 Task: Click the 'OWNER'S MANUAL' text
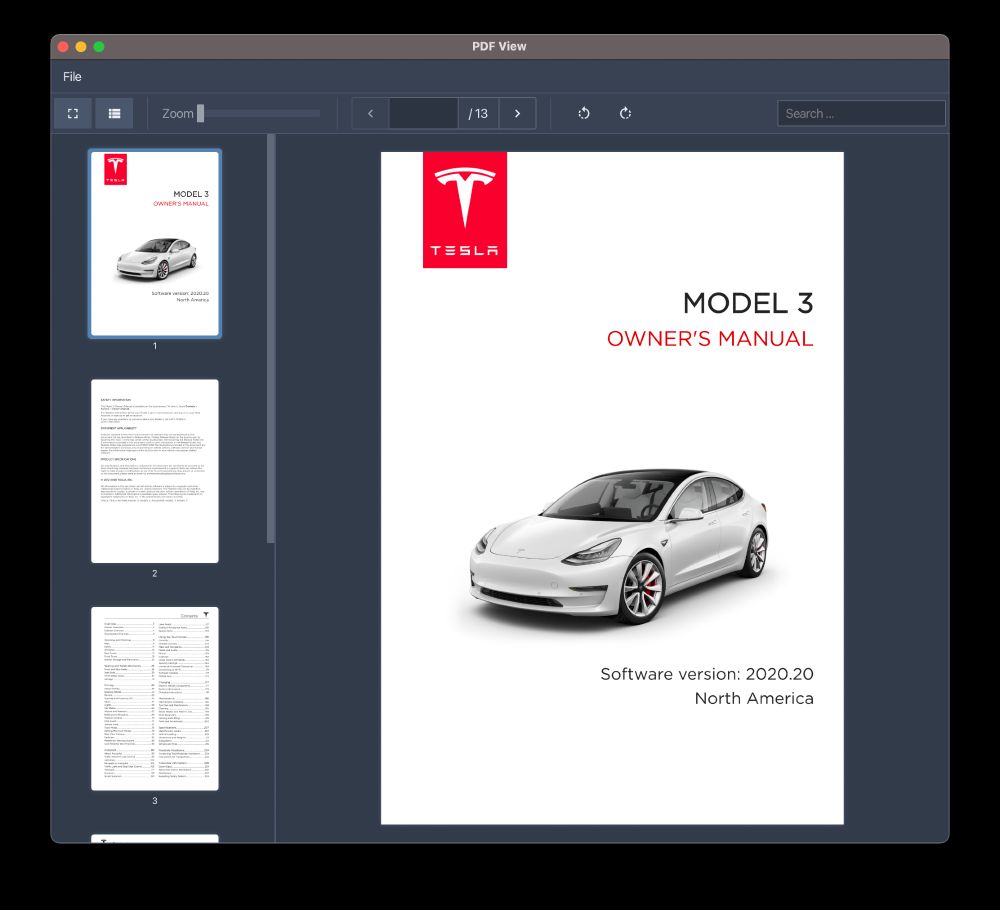710,339
